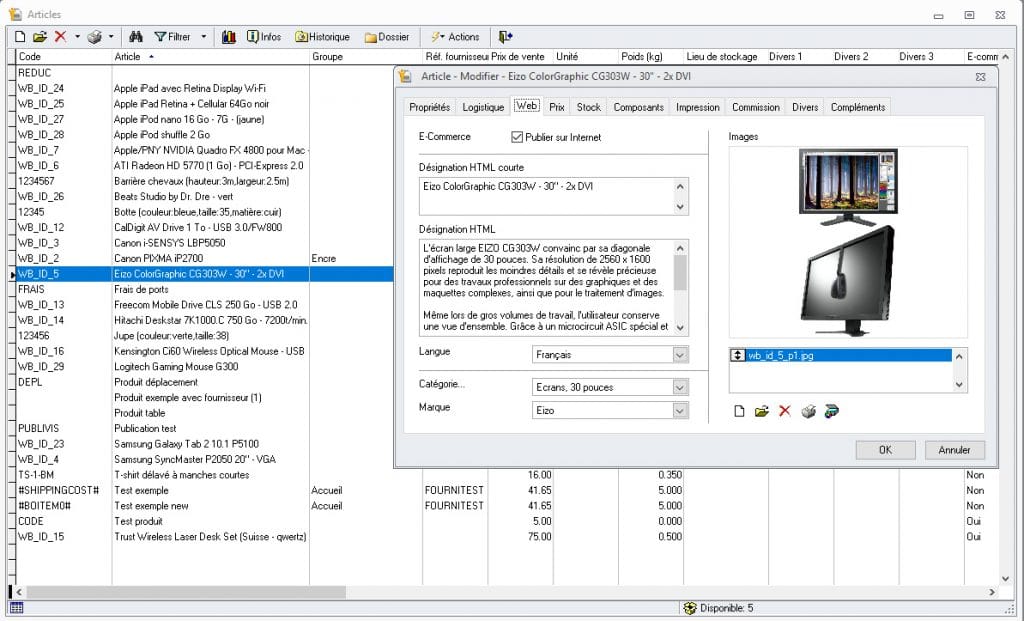Select row Samsung Galaxy Tab 2 10.1 P5100

pyautogui.click(x=204, y=444)
